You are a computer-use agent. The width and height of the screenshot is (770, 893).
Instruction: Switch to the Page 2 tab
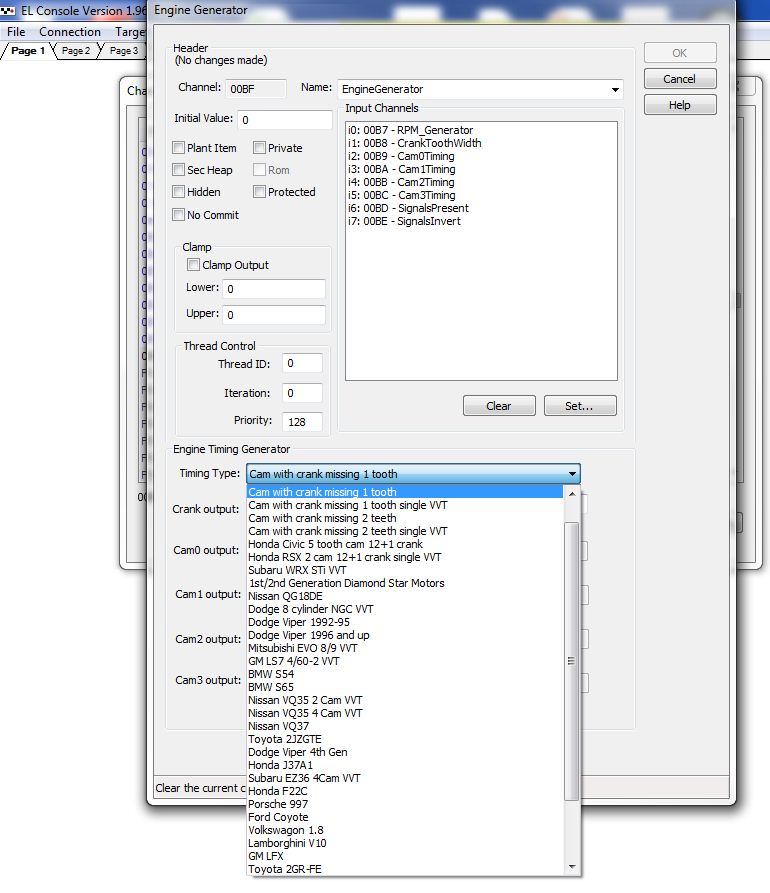pyautogui.click(x=75, y=51)
